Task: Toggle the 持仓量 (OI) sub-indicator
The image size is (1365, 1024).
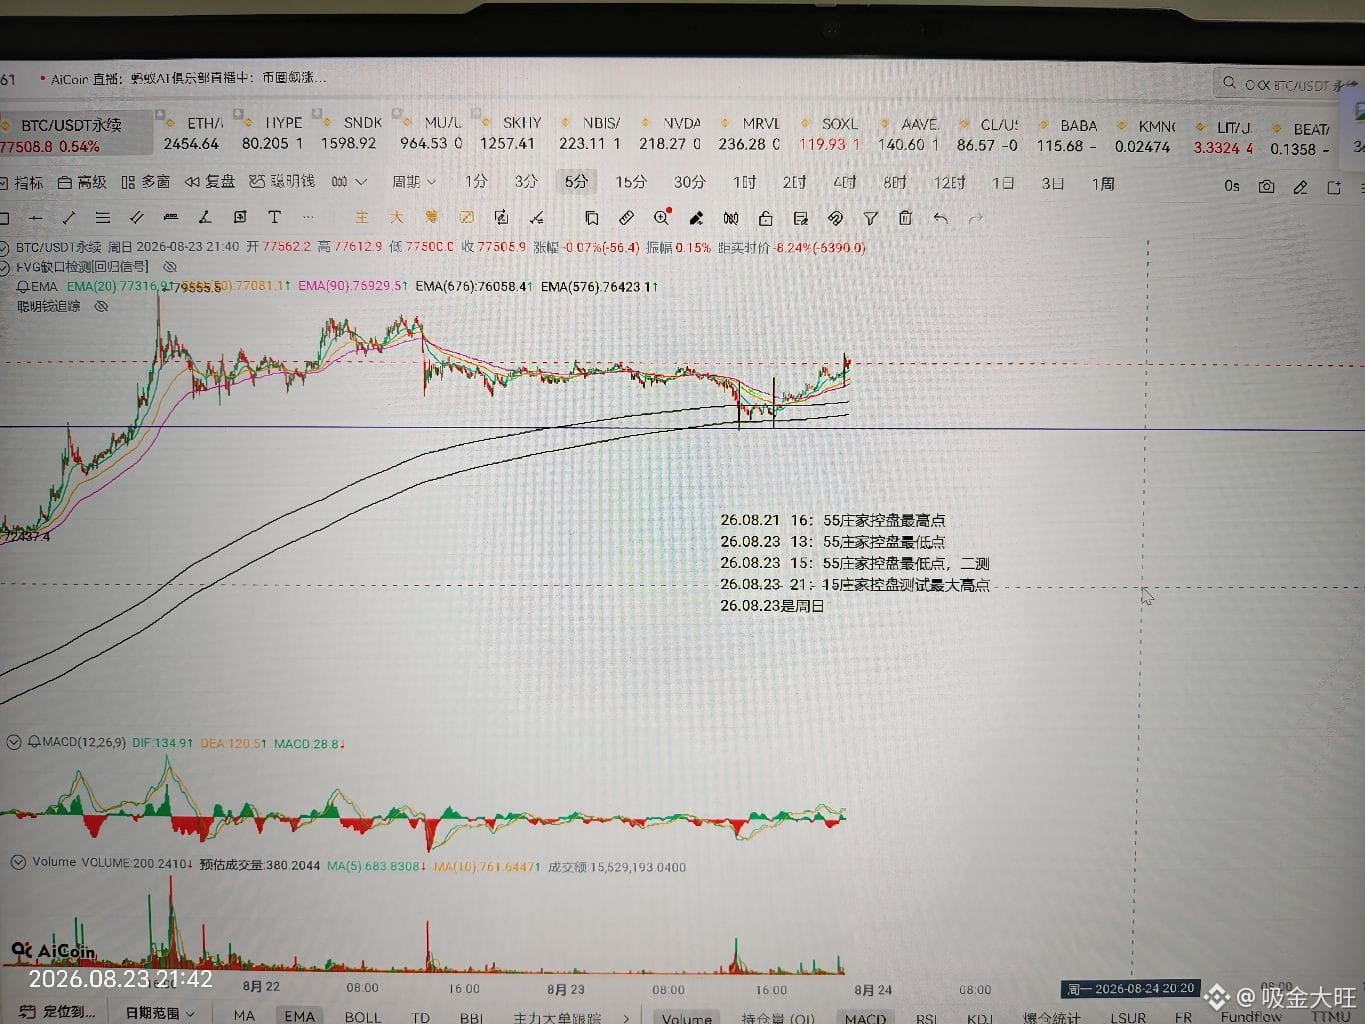Action: tap(778, 1018)
